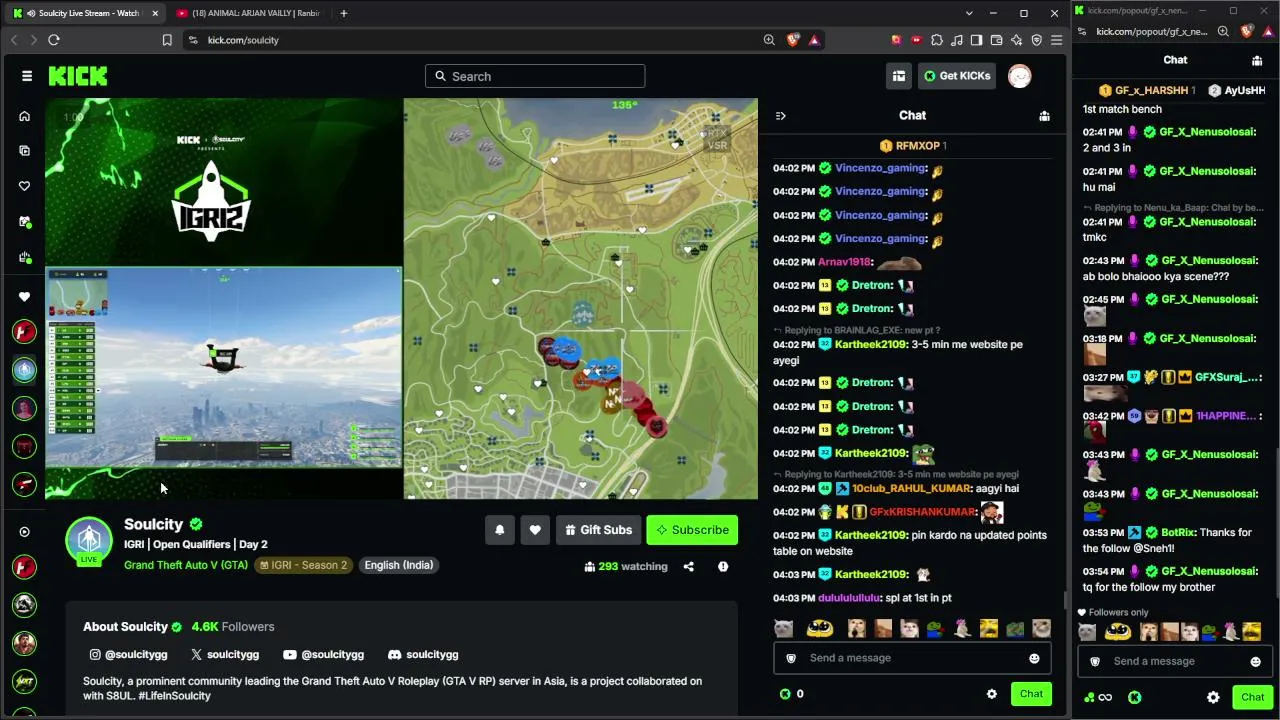The height and width of the screenshot is (720, 1280).
Task: Select the IGRI - Season 2 tag
Action: [x=303, y=565]
